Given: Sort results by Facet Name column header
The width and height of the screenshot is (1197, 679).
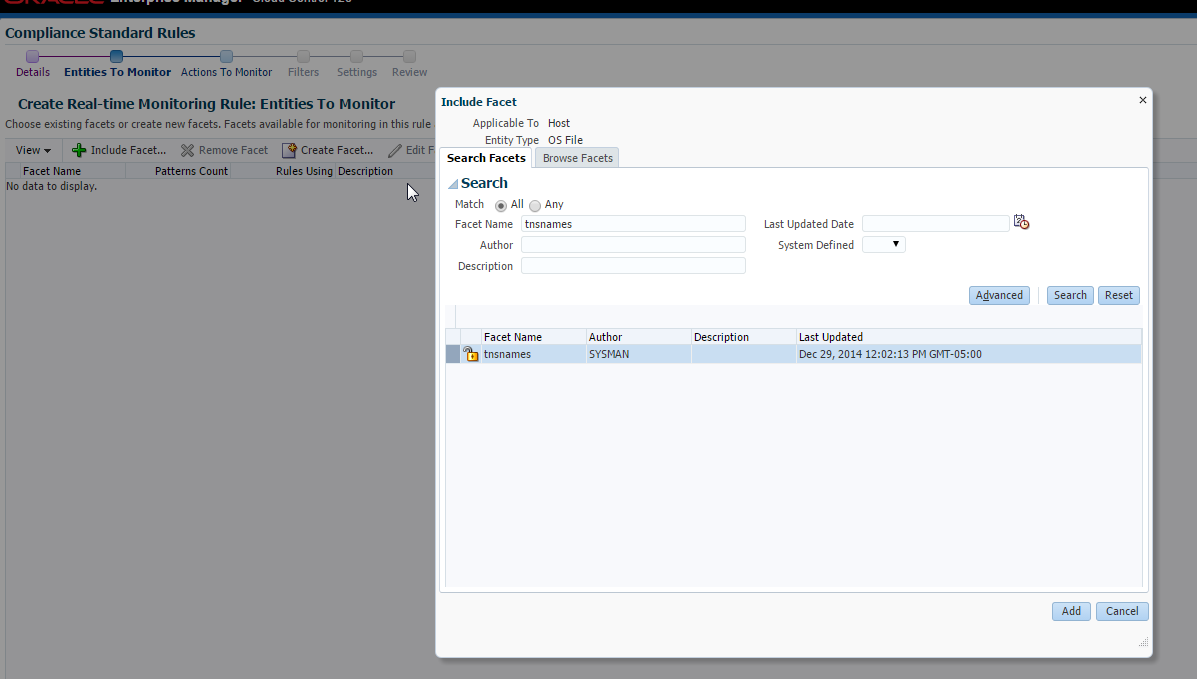Looking at the screenshot, I should coord(534,337).
